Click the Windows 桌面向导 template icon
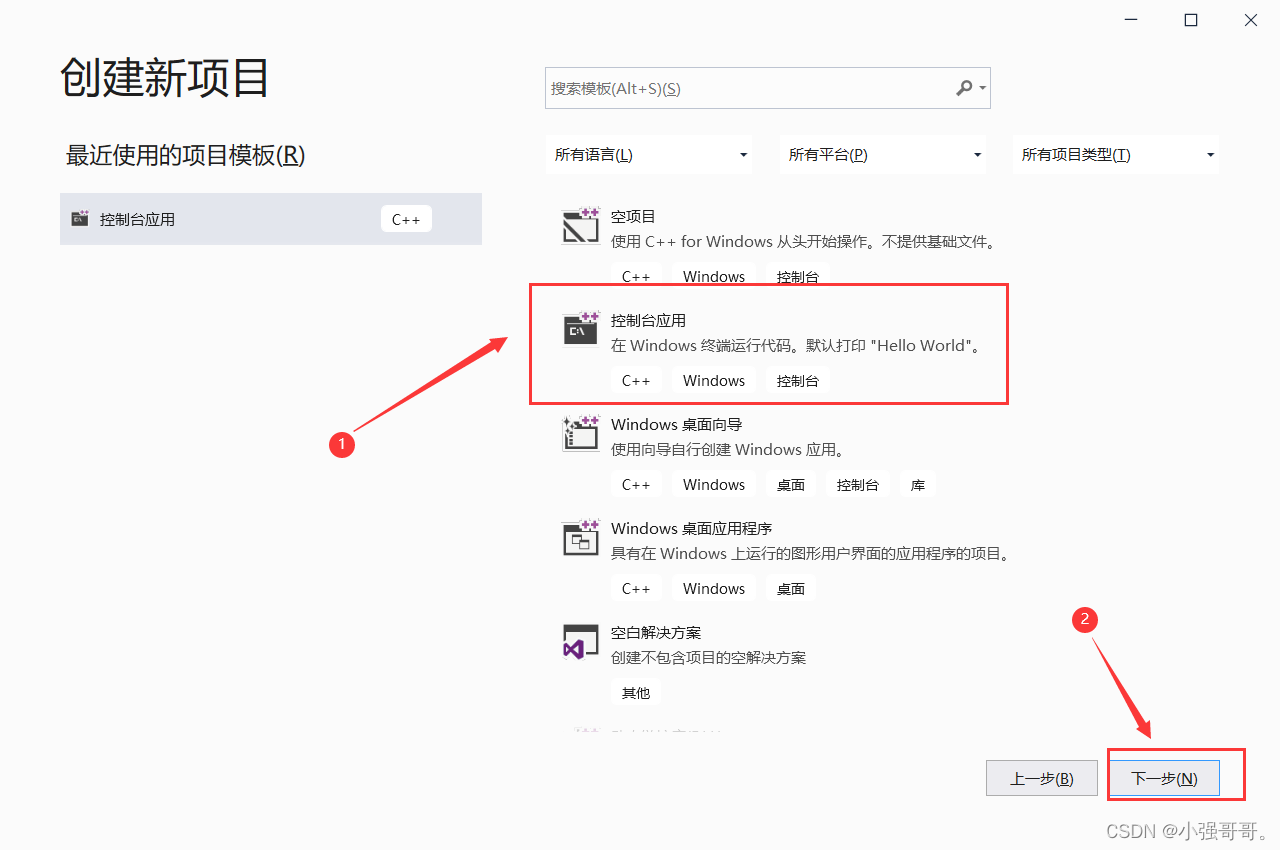The width and height of the screenshot is (1280, 850). 580,434
